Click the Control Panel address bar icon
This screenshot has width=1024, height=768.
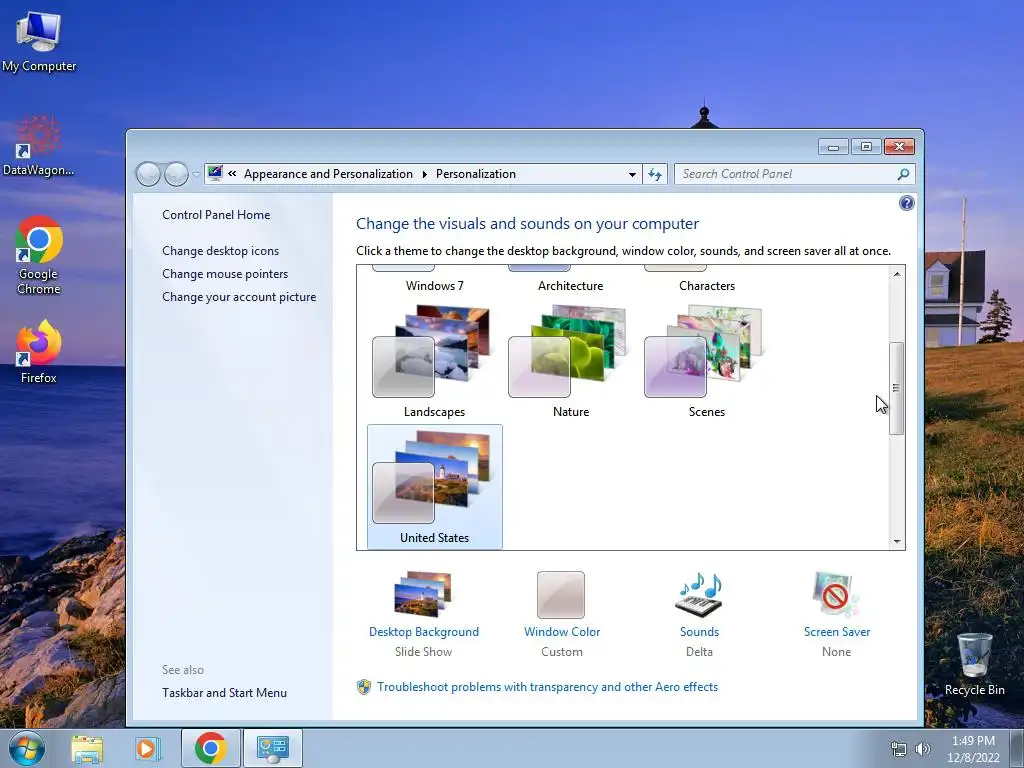215,173
